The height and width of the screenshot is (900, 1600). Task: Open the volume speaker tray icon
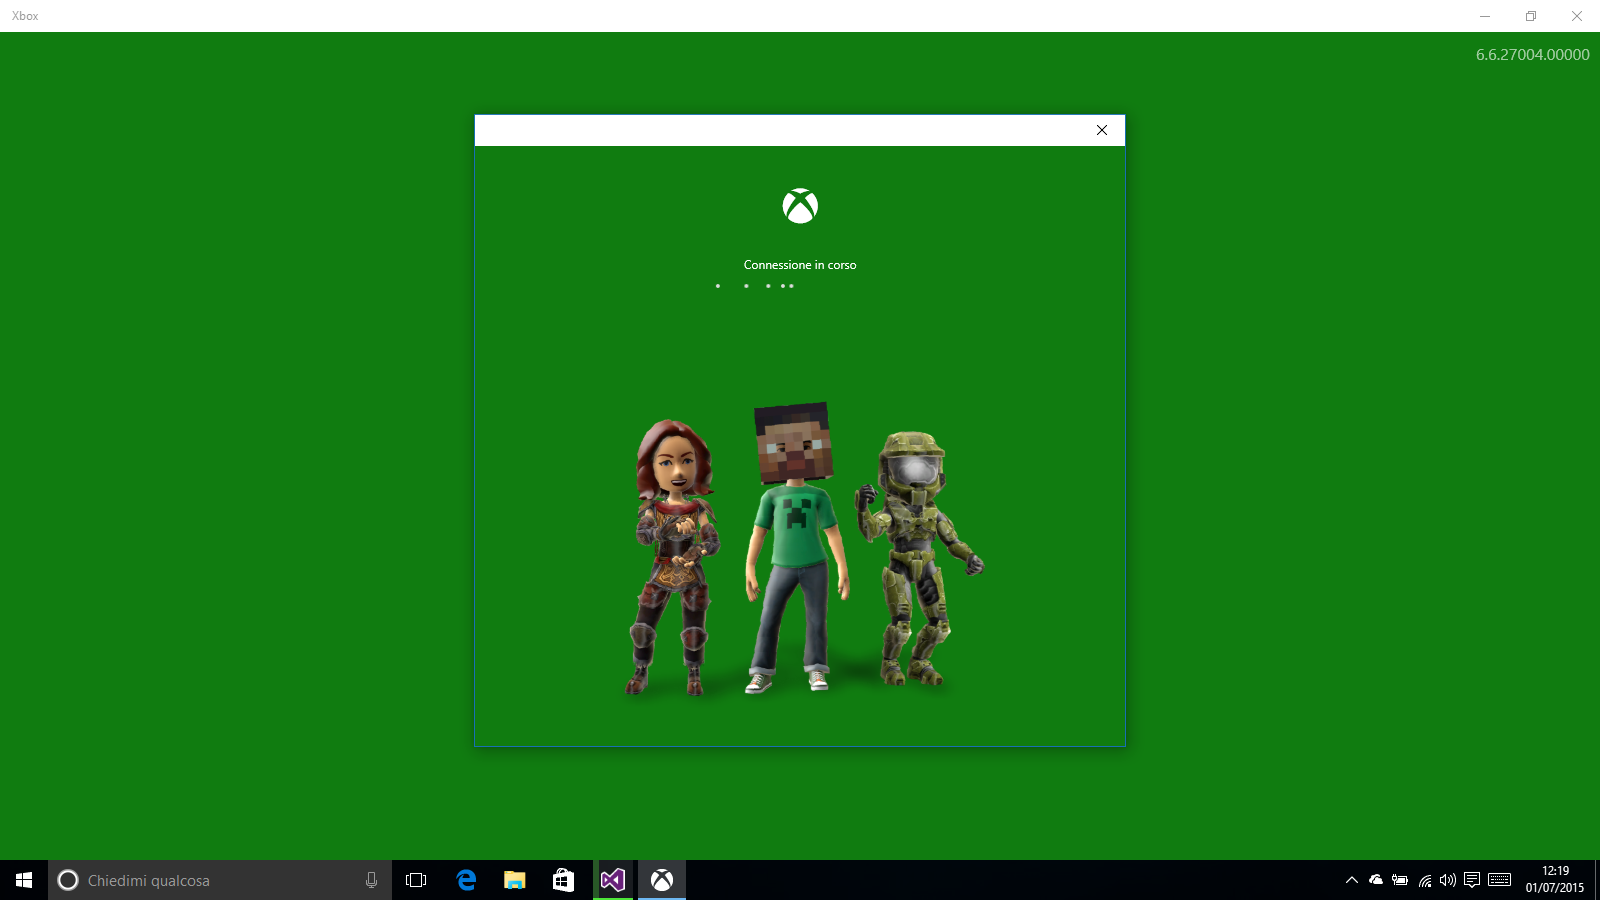1448,880
